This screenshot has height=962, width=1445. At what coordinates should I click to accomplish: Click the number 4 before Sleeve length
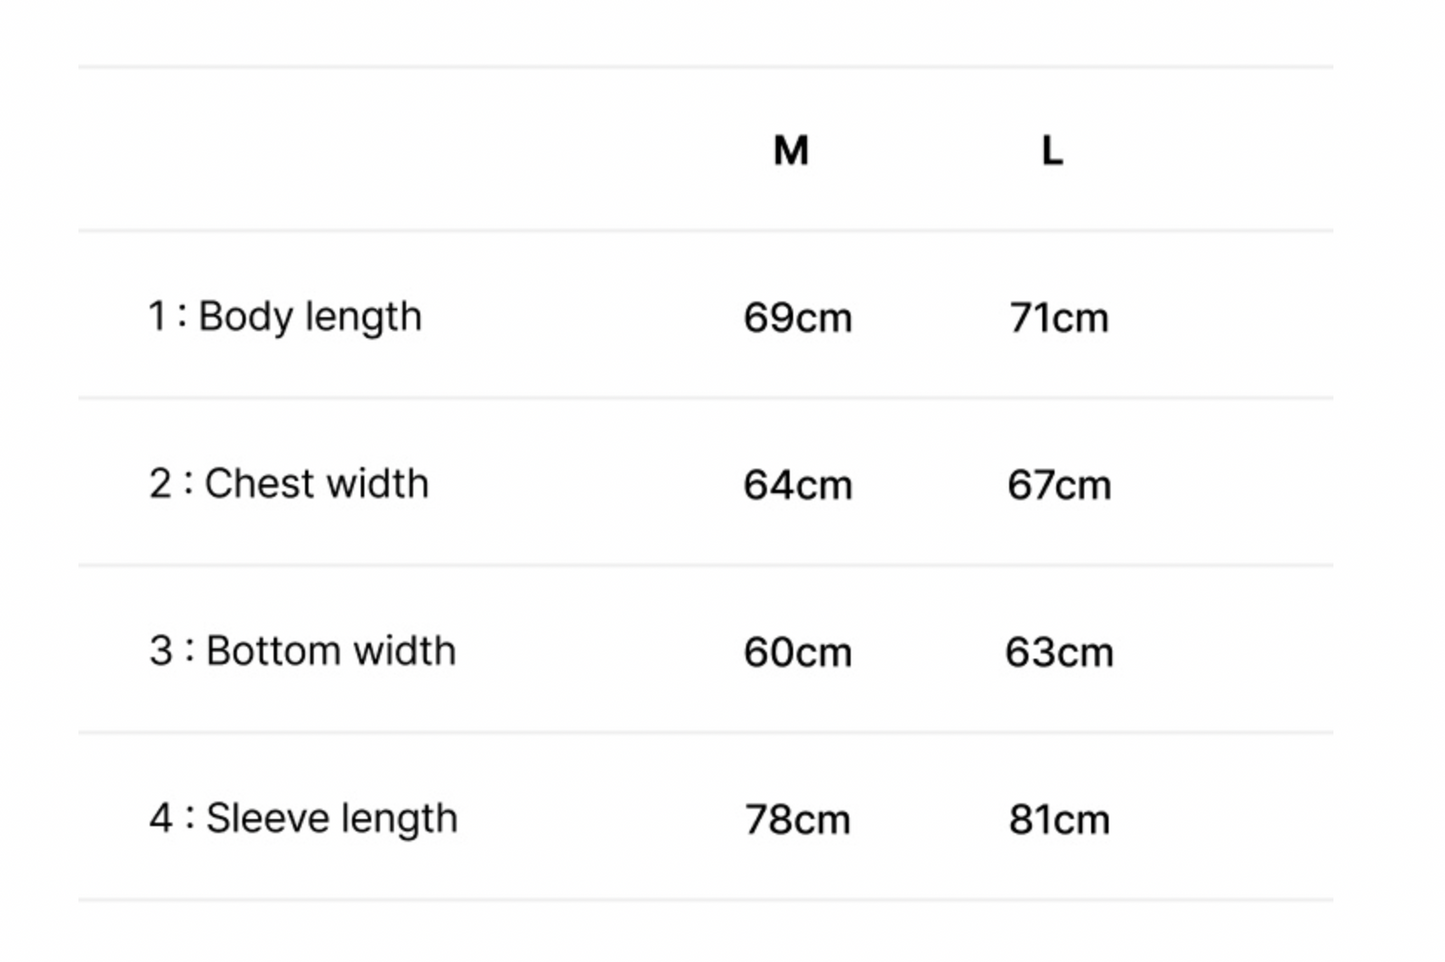pos(161,818)
